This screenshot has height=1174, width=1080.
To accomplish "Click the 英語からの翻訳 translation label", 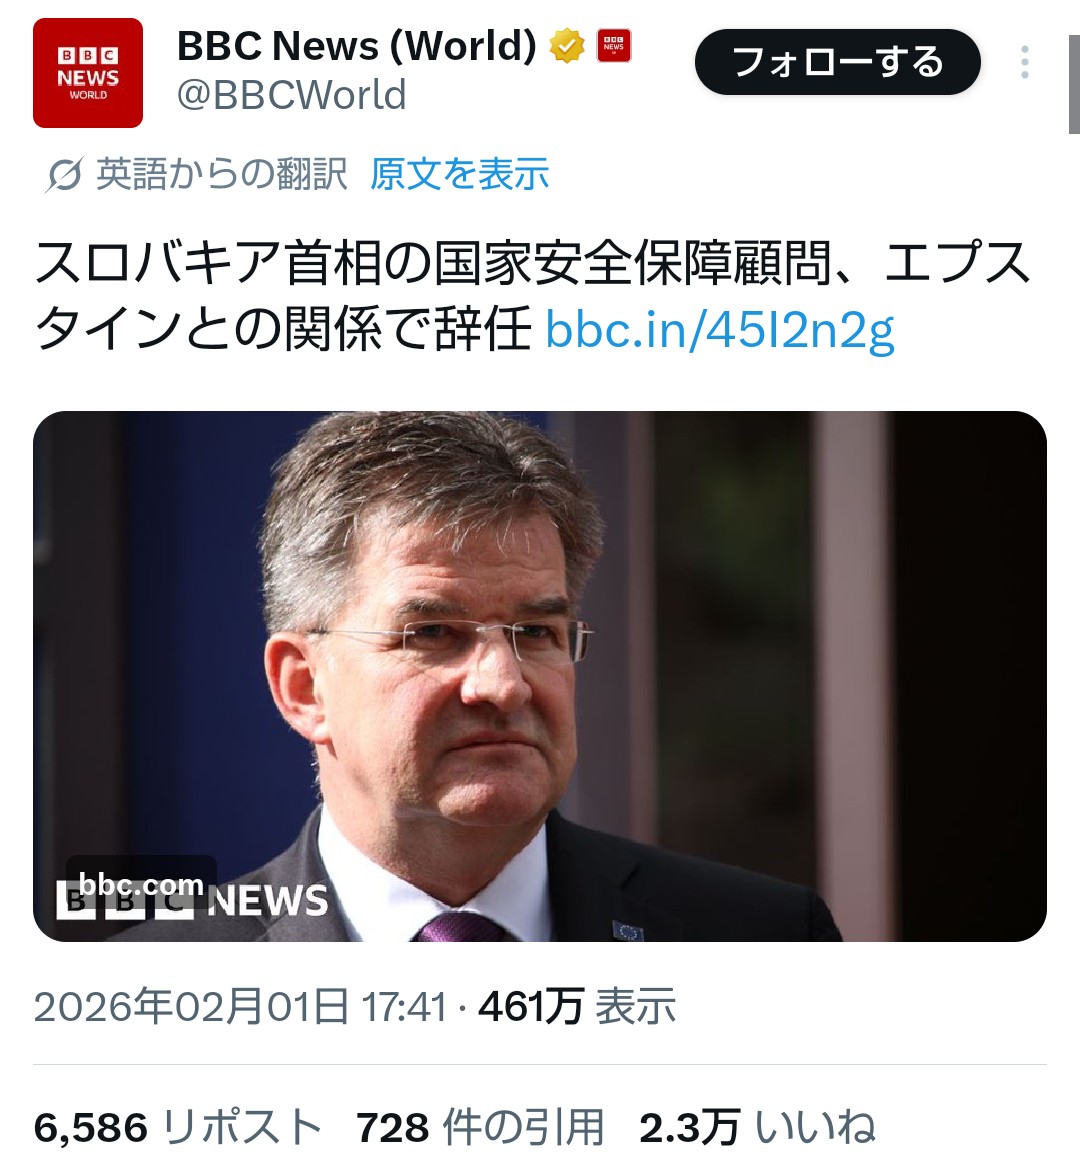I will coord(222,174).
